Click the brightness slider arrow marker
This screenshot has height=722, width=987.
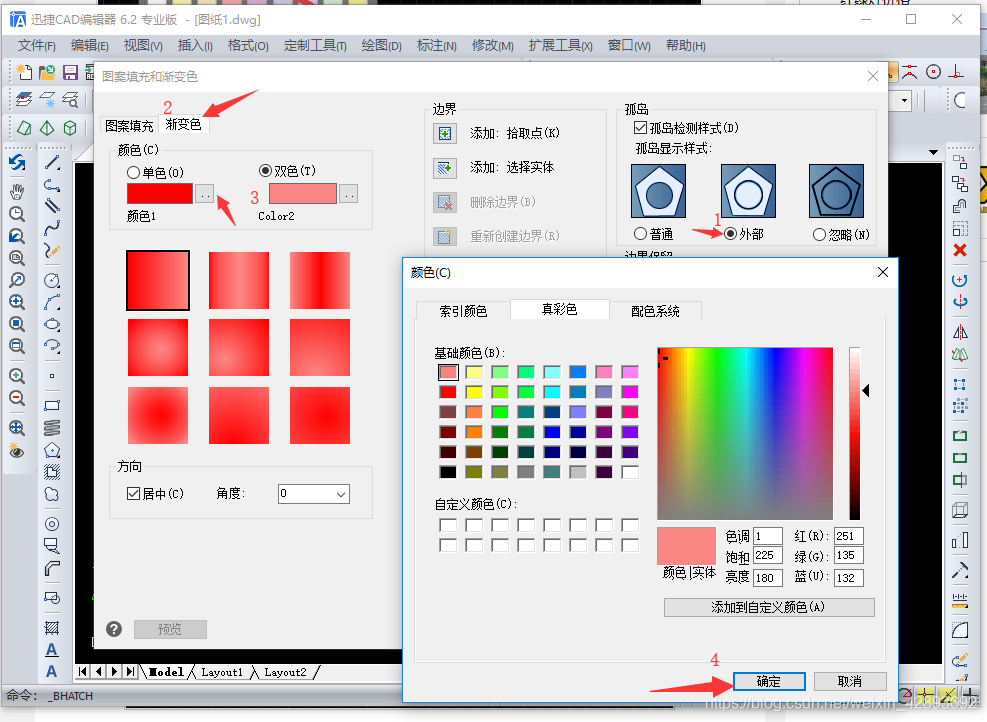coord(866,391)
